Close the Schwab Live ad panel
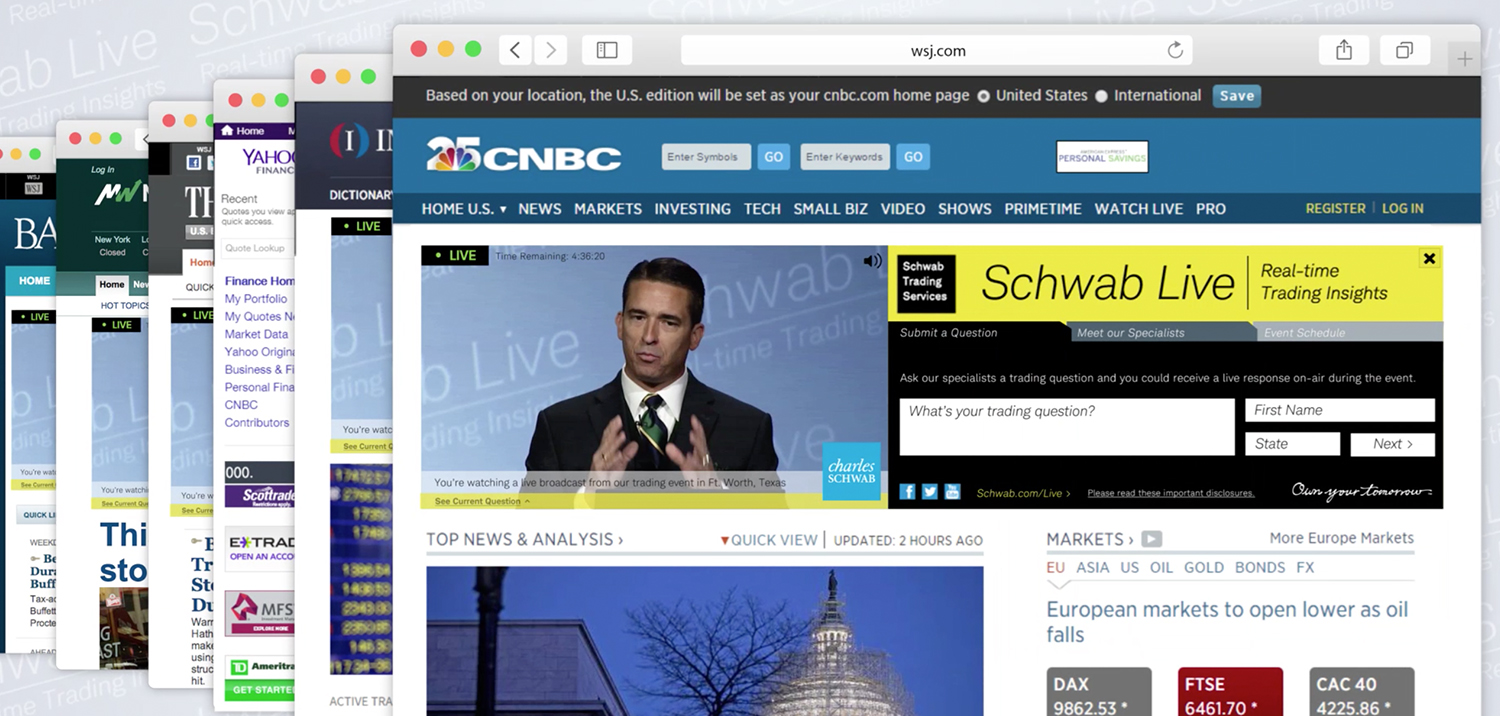1500x716 pixels. coord(1429,258)
